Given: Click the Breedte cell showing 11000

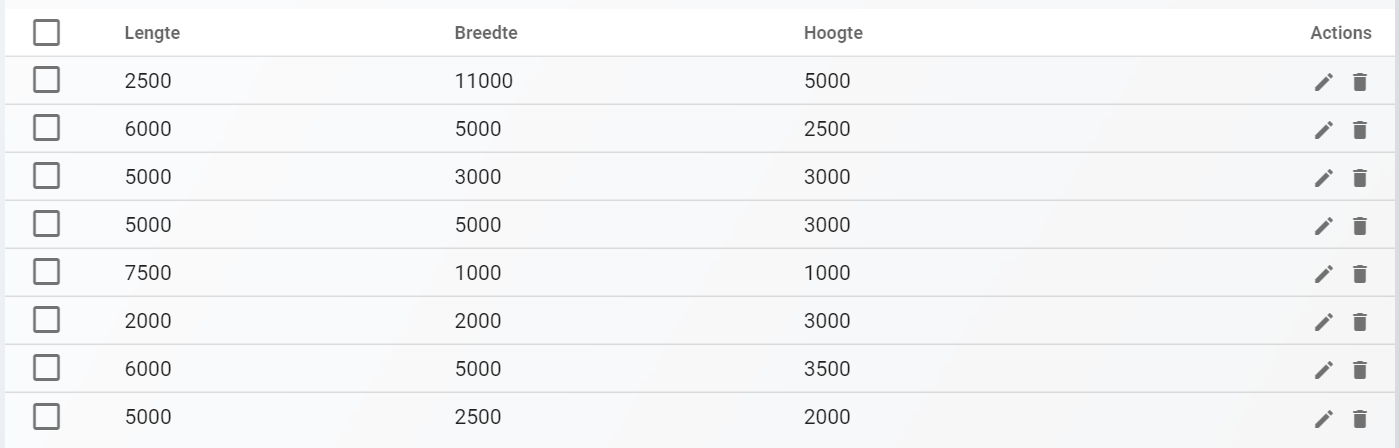Looking at the screenshot, I should (484, 81).
